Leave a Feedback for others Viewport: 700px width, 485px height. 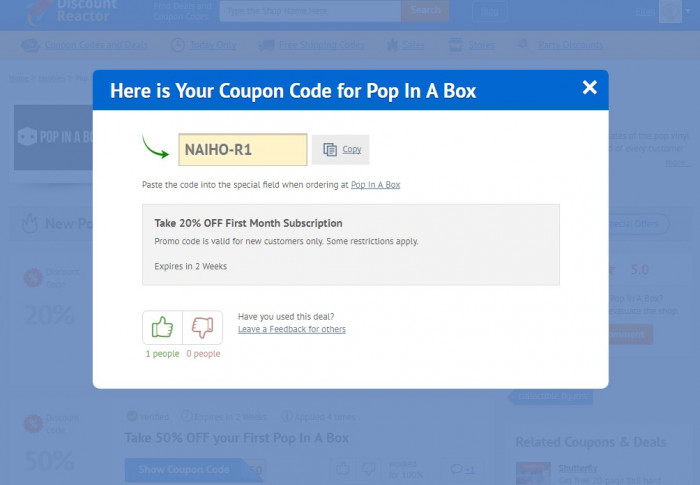(x=292, y=329)
